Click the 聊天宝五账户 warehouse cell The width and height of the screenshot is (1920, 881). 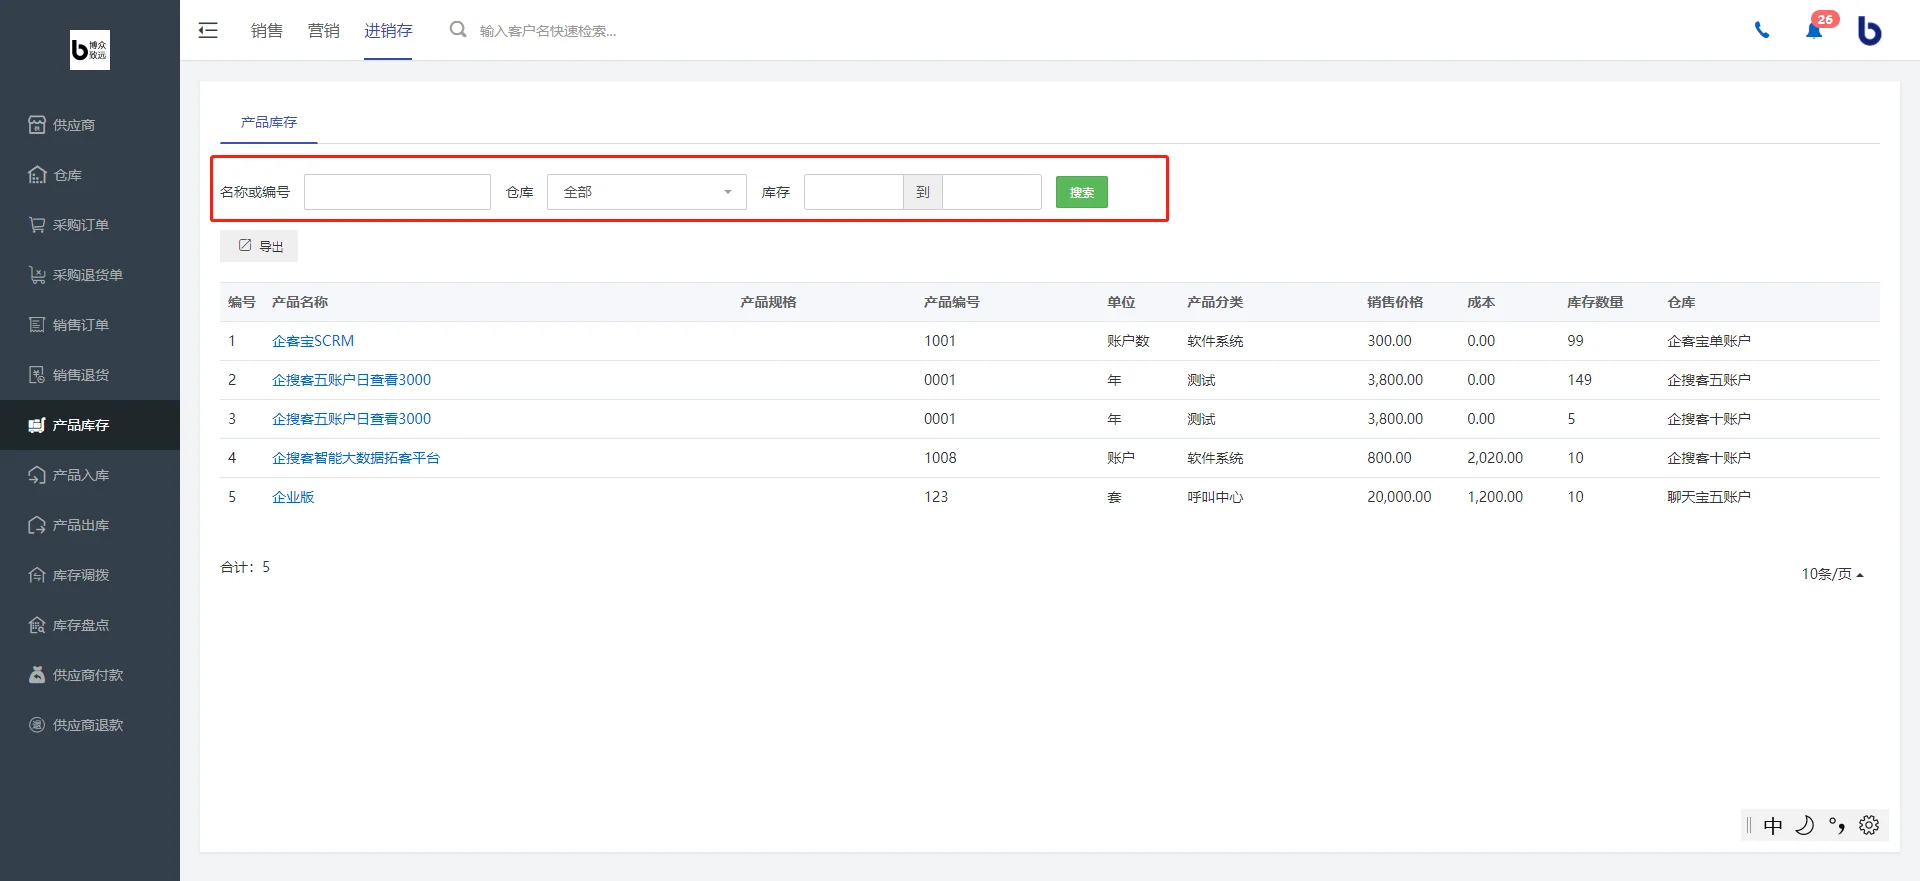point(1709,497)
